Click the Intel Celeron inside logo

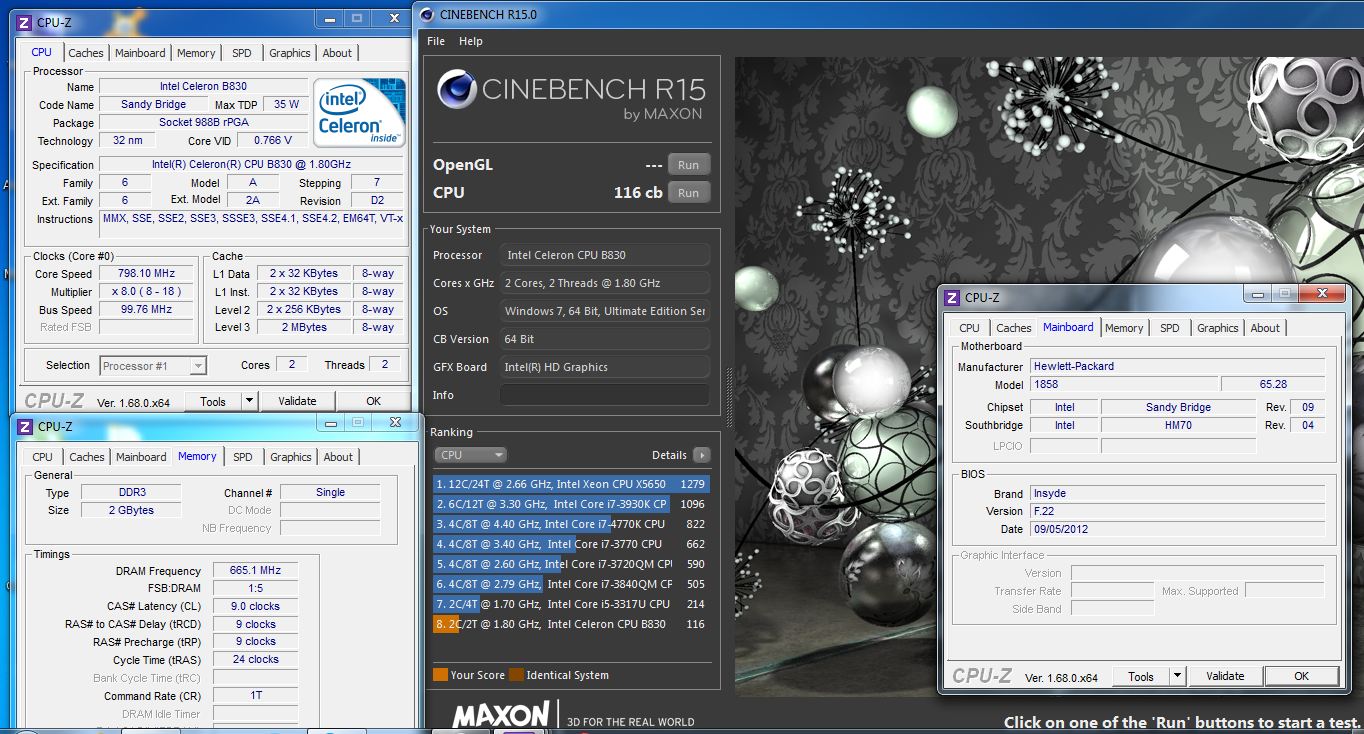359,112
